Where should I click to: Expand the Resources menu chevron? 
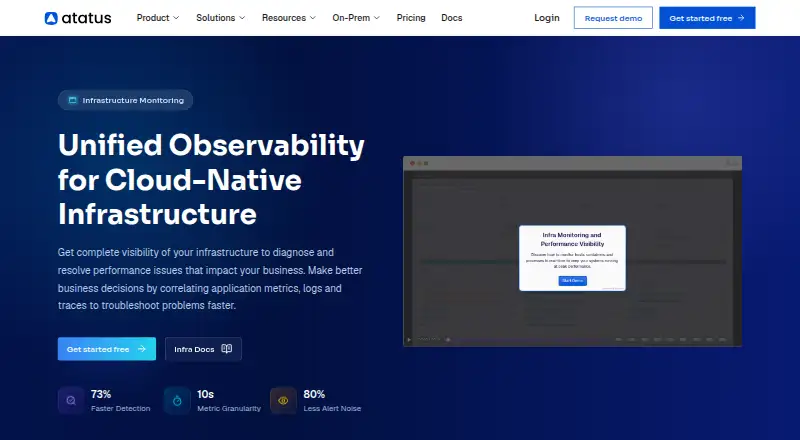coord(313,18)
